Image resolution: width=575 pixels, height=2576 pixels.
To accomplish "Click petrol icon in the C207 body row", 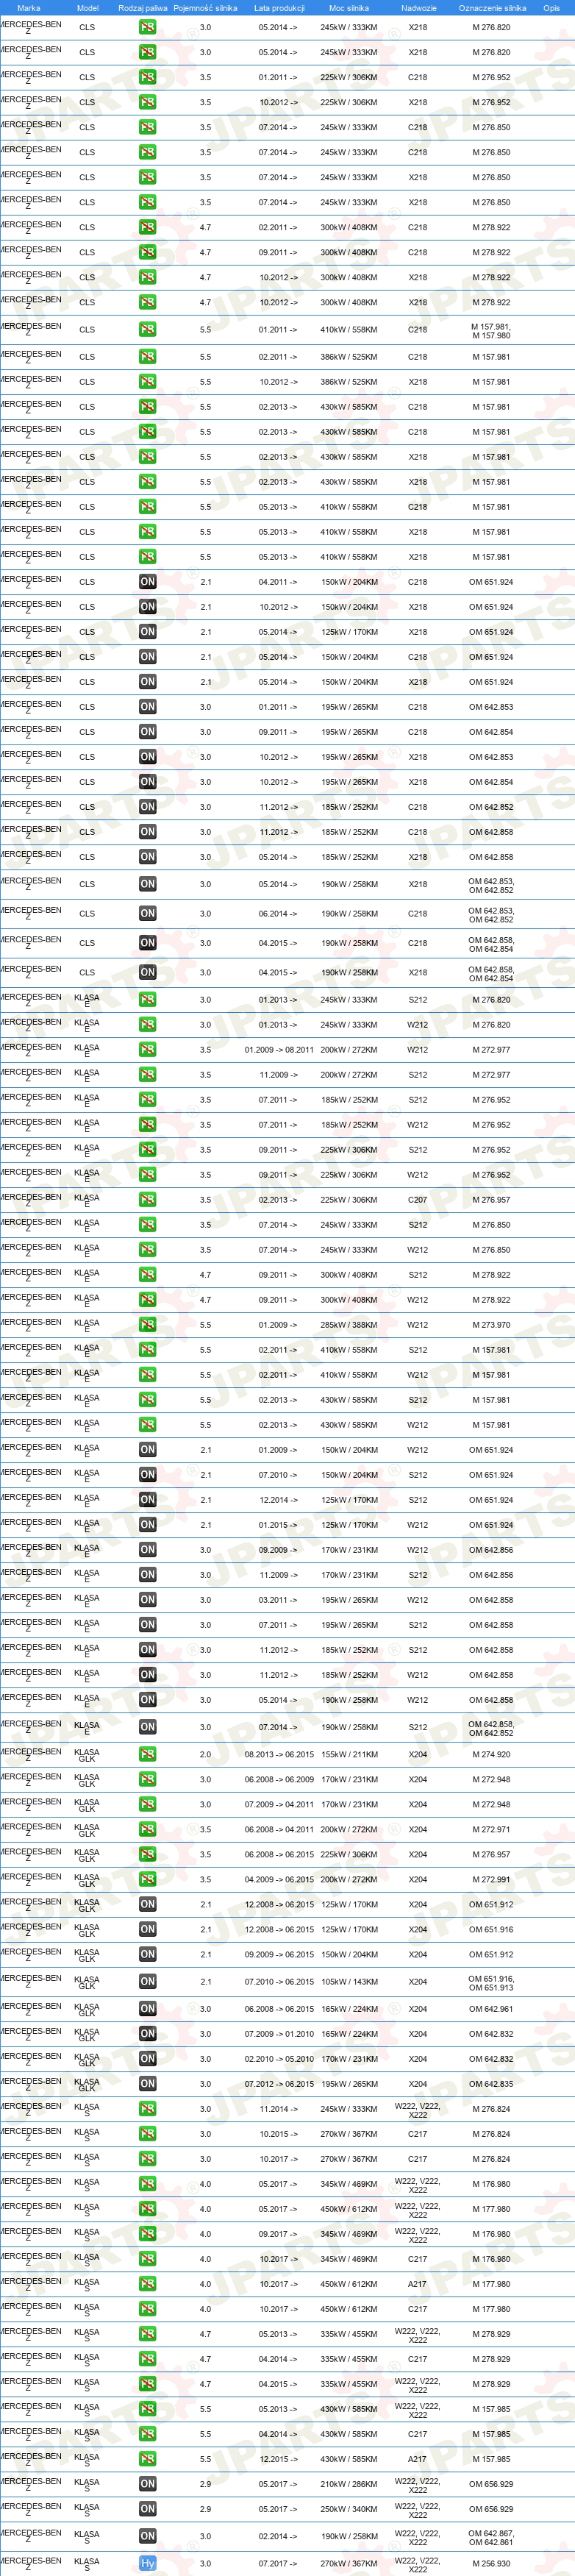I will [147, 1199].
